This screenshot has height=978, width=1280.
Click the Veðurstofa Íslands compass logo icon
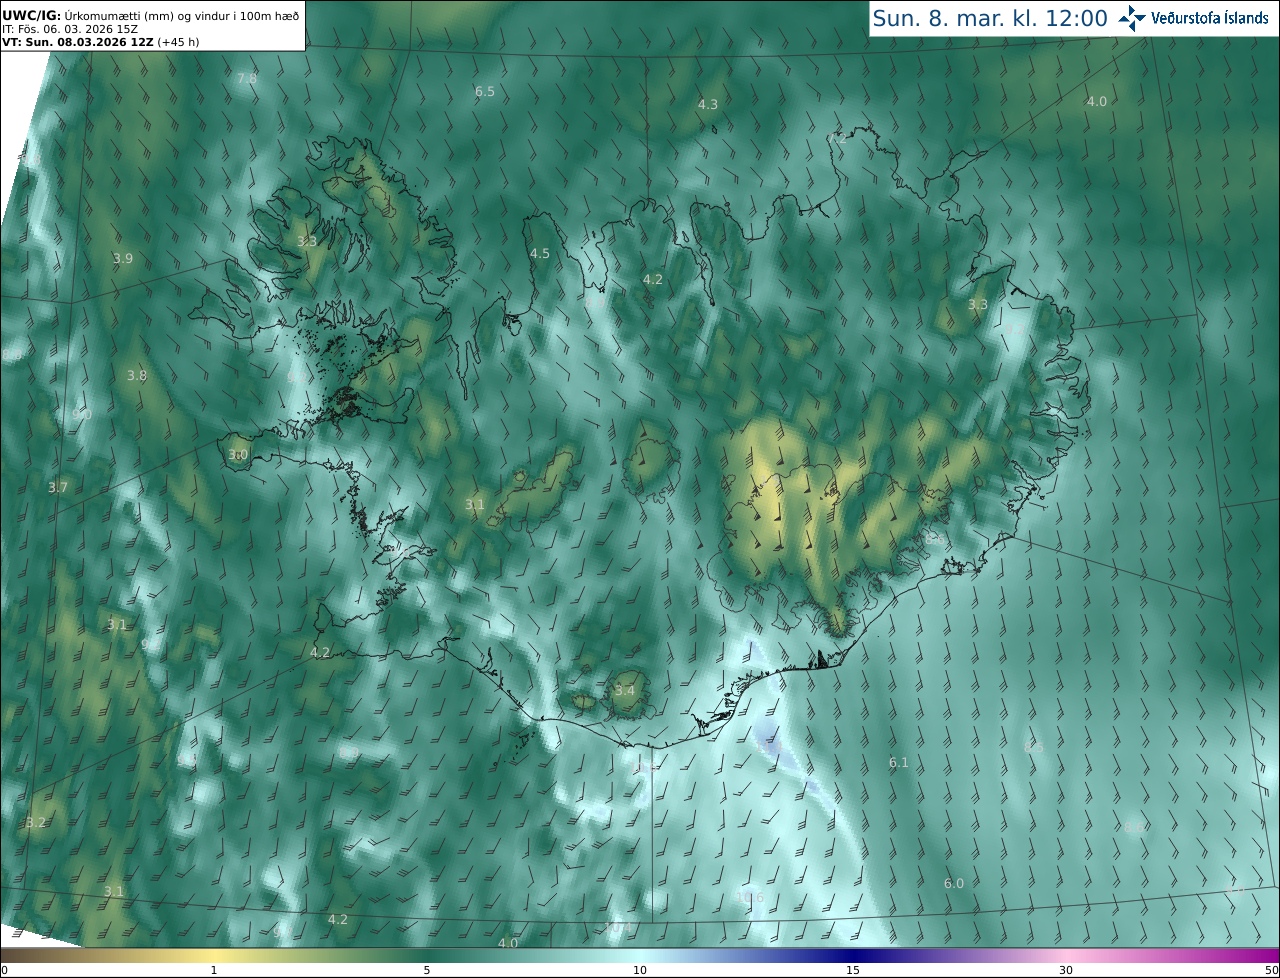[x=1132, y=18]
